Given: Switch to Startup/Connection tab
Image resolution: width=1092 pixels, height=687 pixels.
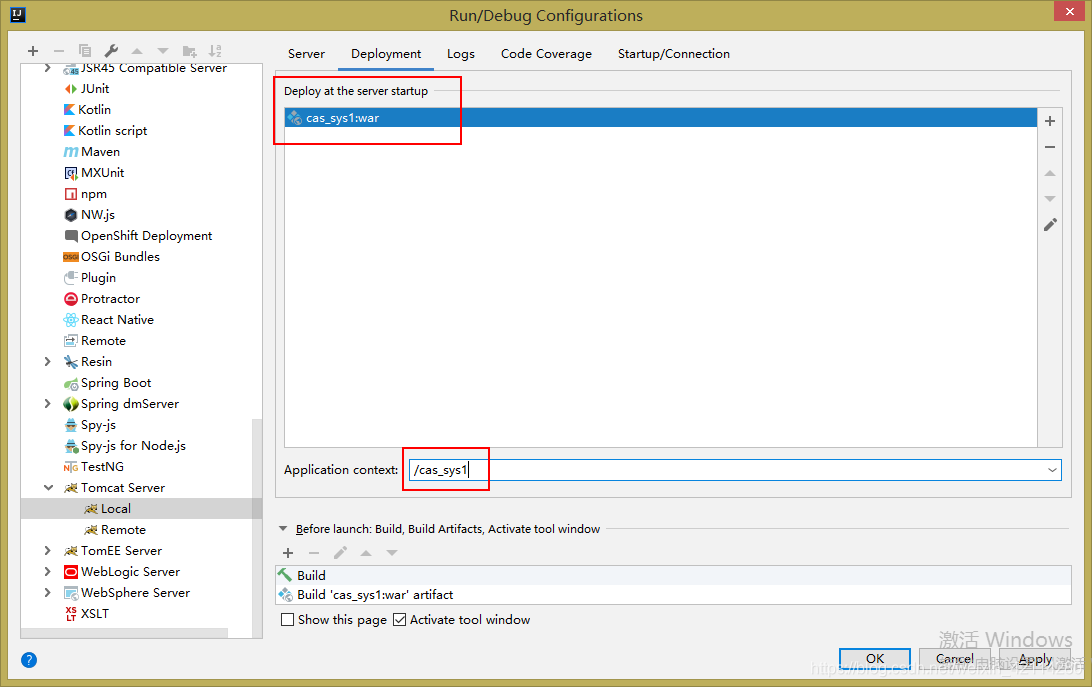Looking at the screenshot, I should tap(673, 54).
